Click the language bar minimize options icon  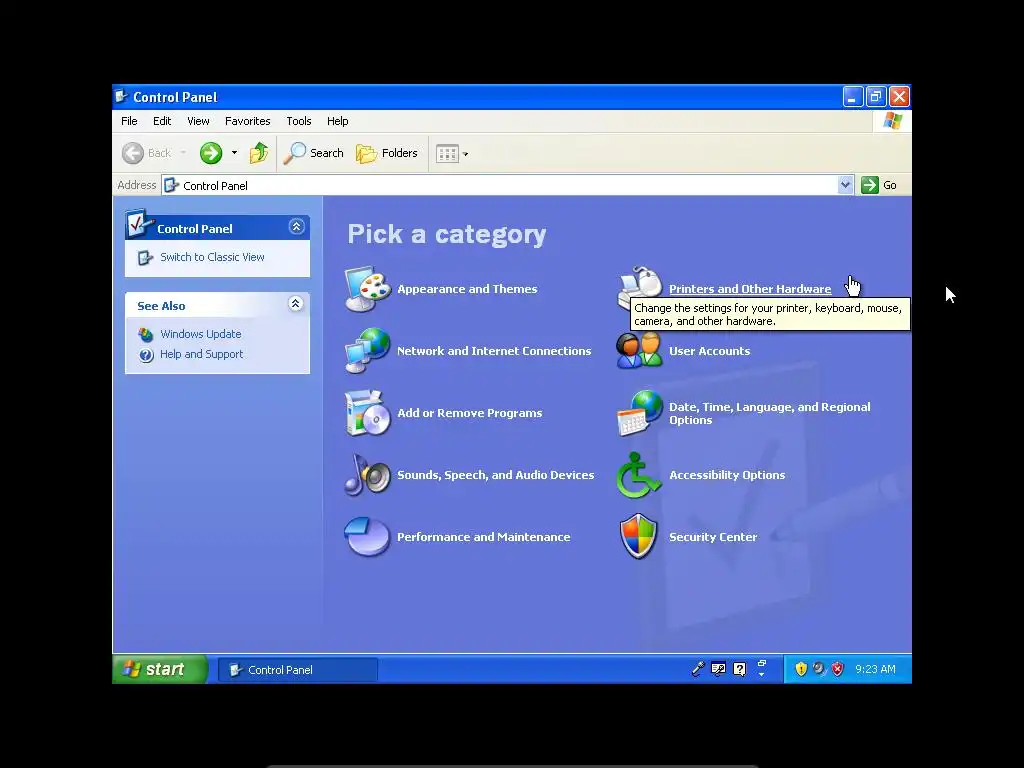(x=761, y=664)
